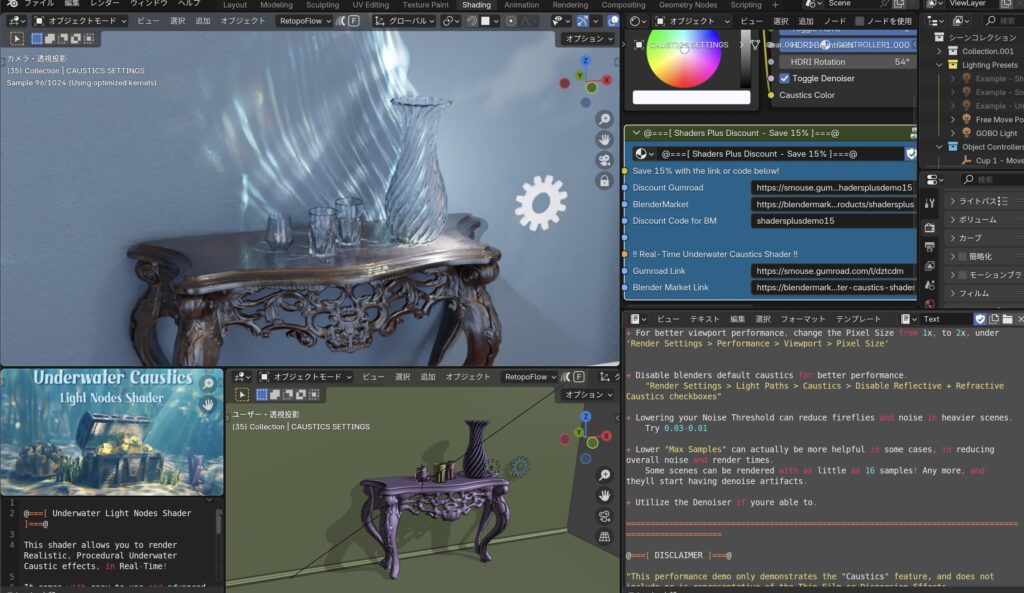Click the pan hand in the lower viewport
Screen dimensions: 1024x593
(605, 495)
